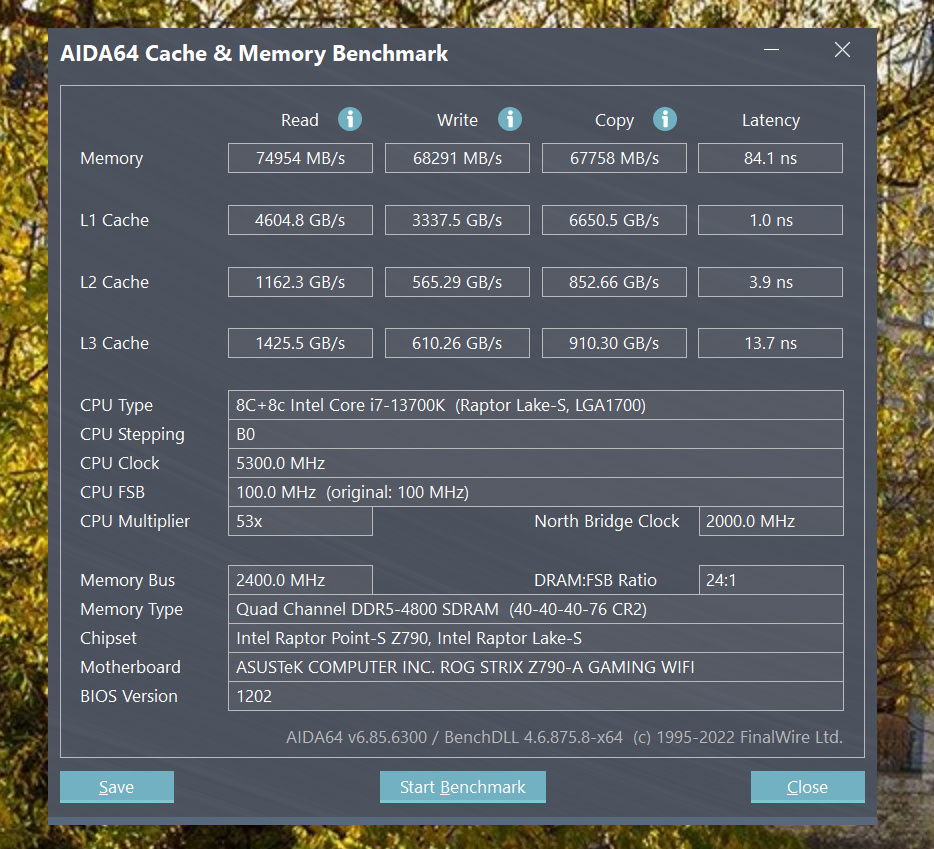Click L1 Cache Read 4604.8 GB/s

click(300, 220)
